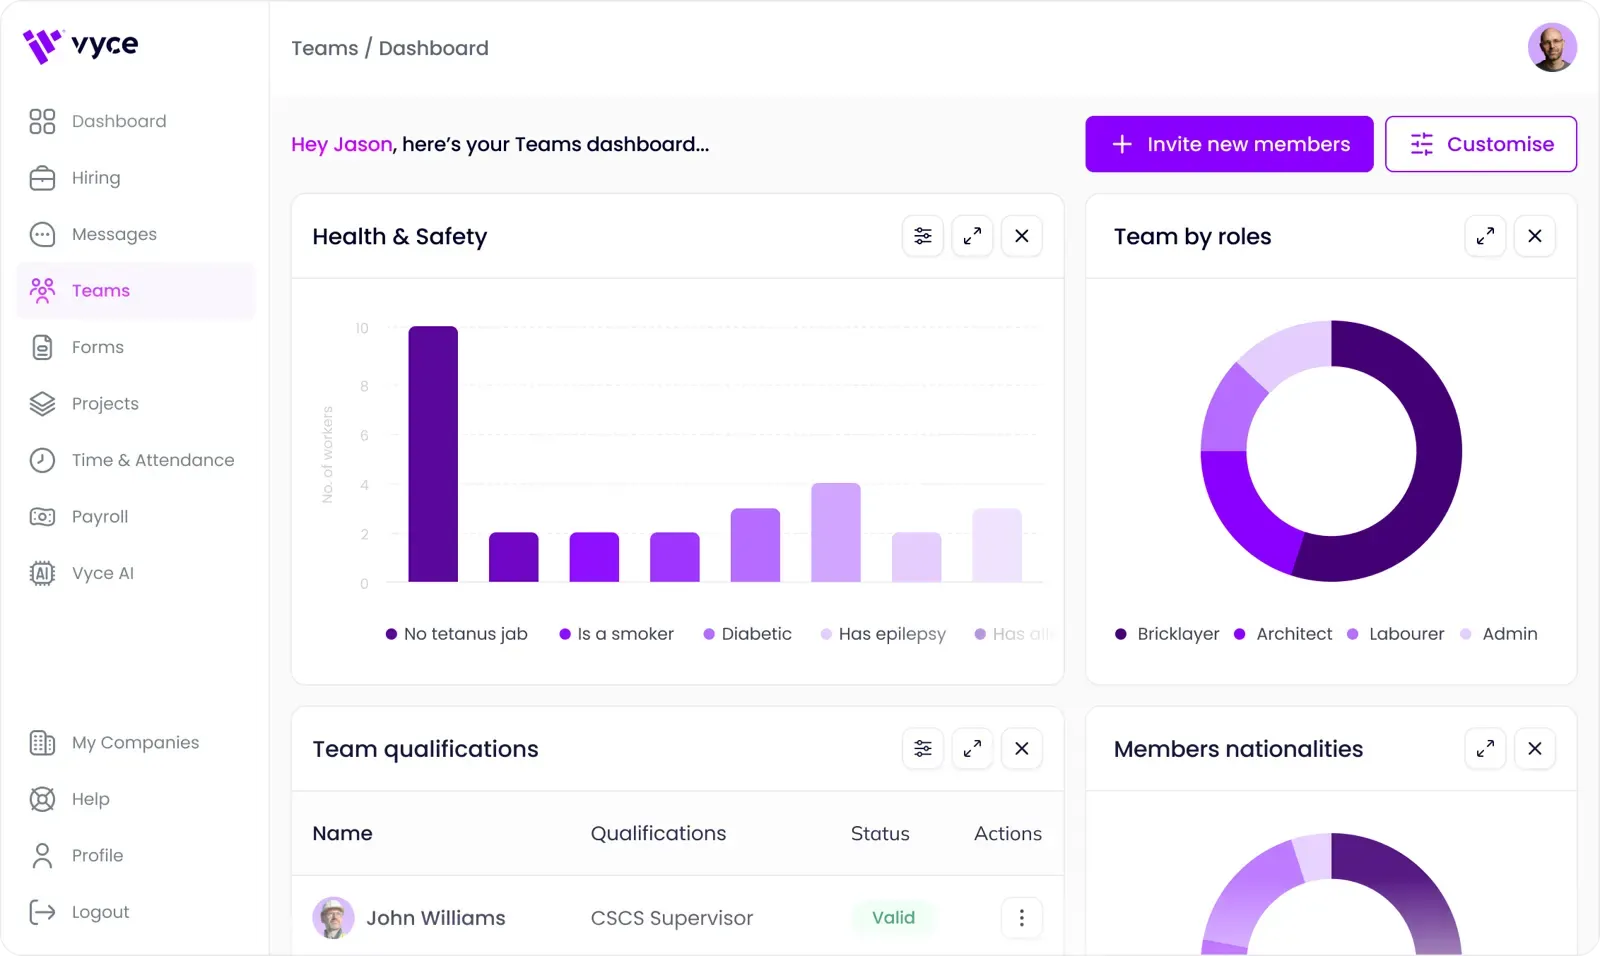Close the Team by roles widget
Image resolution: width=1600 pixels, height=956 pixels.
(1535, 236)
